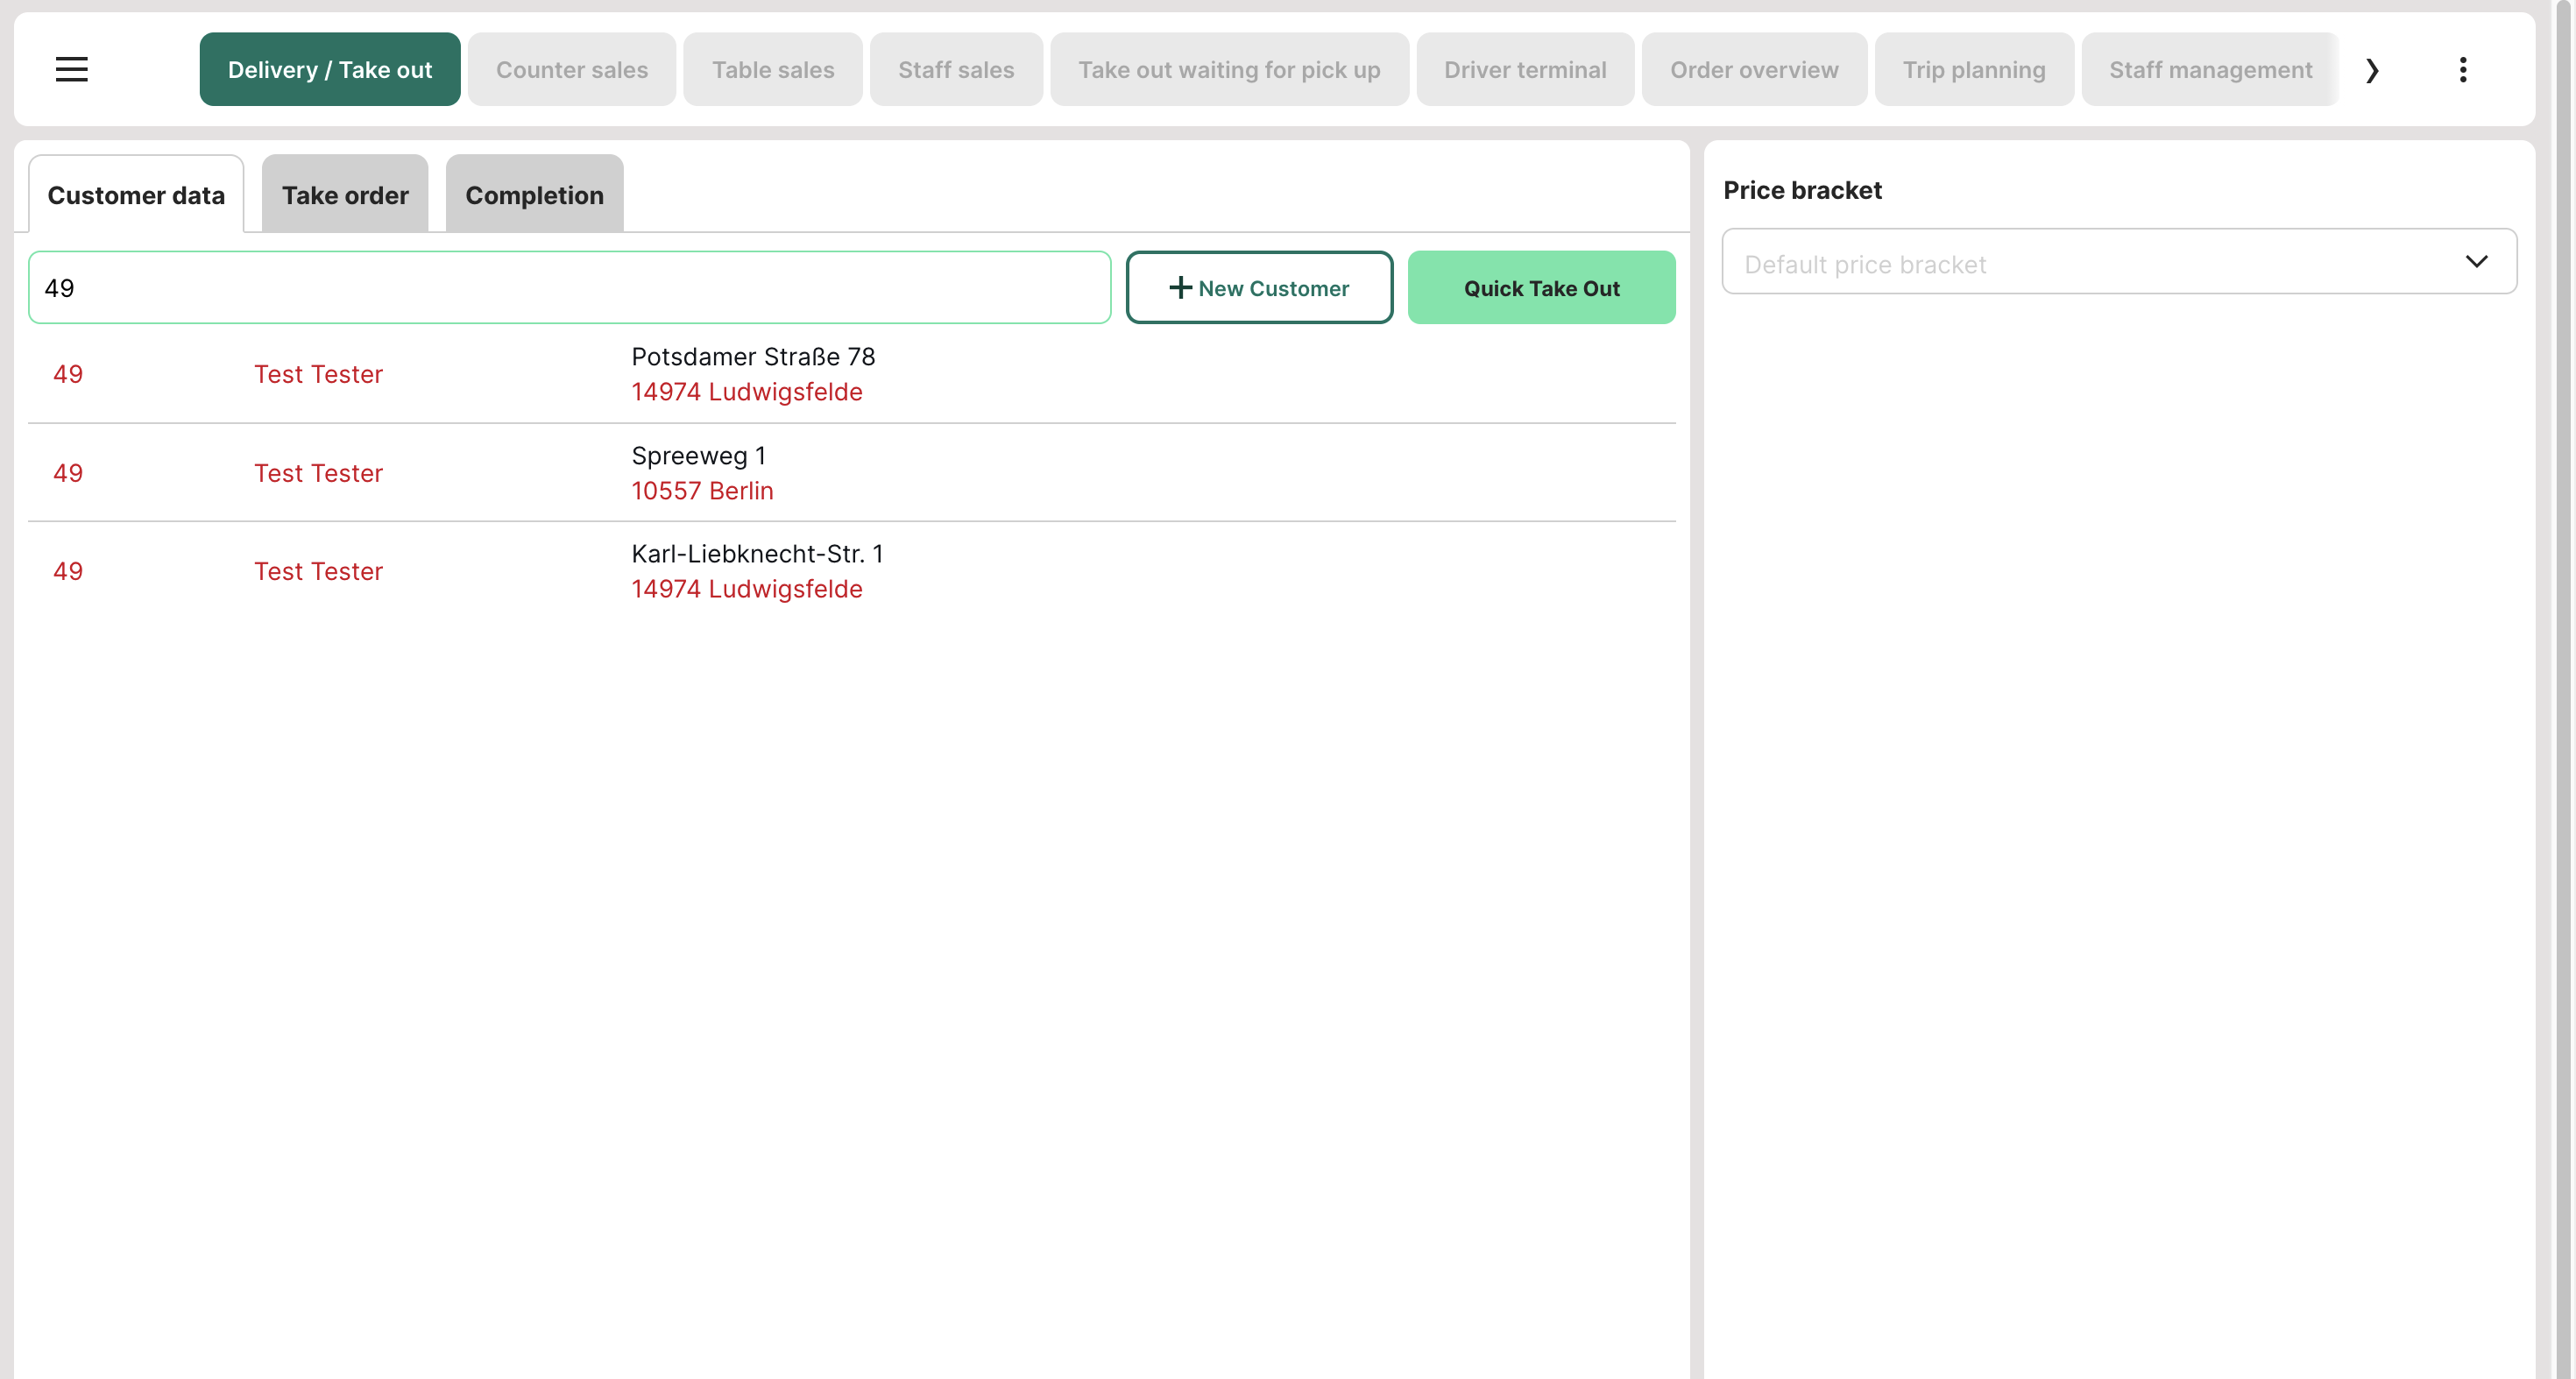Select customer at Potsdamer Straße 78

[x=752, y=374]
